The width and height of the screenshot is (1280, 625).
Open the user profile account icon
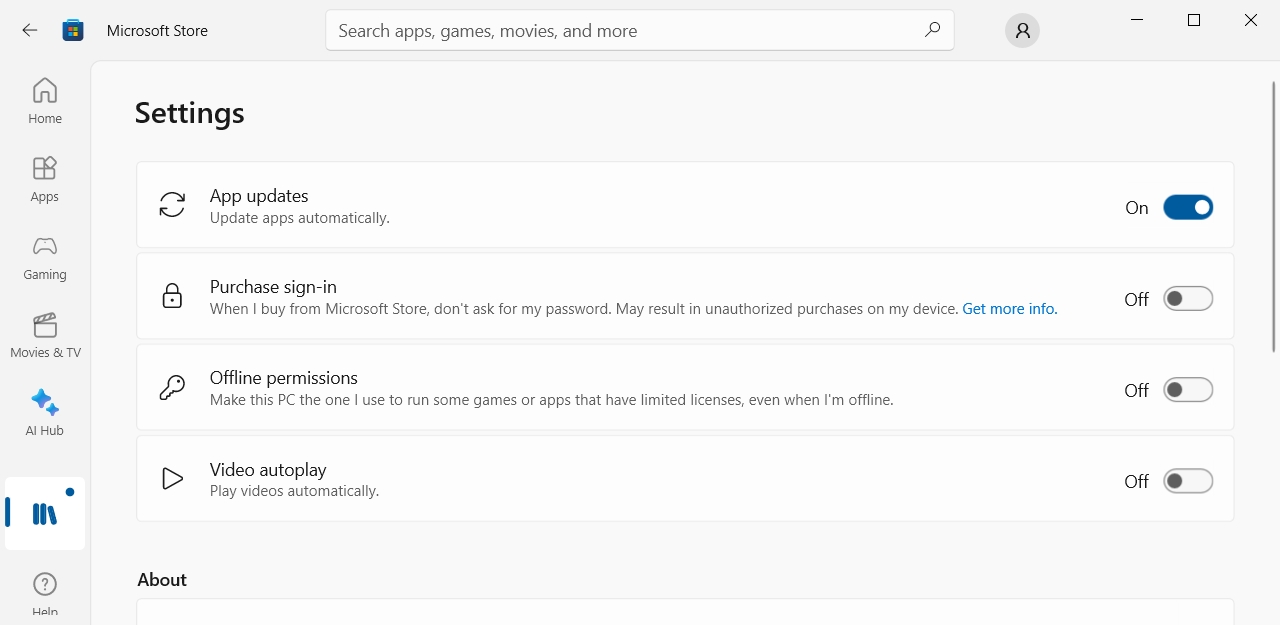(x=1022, y=30)
